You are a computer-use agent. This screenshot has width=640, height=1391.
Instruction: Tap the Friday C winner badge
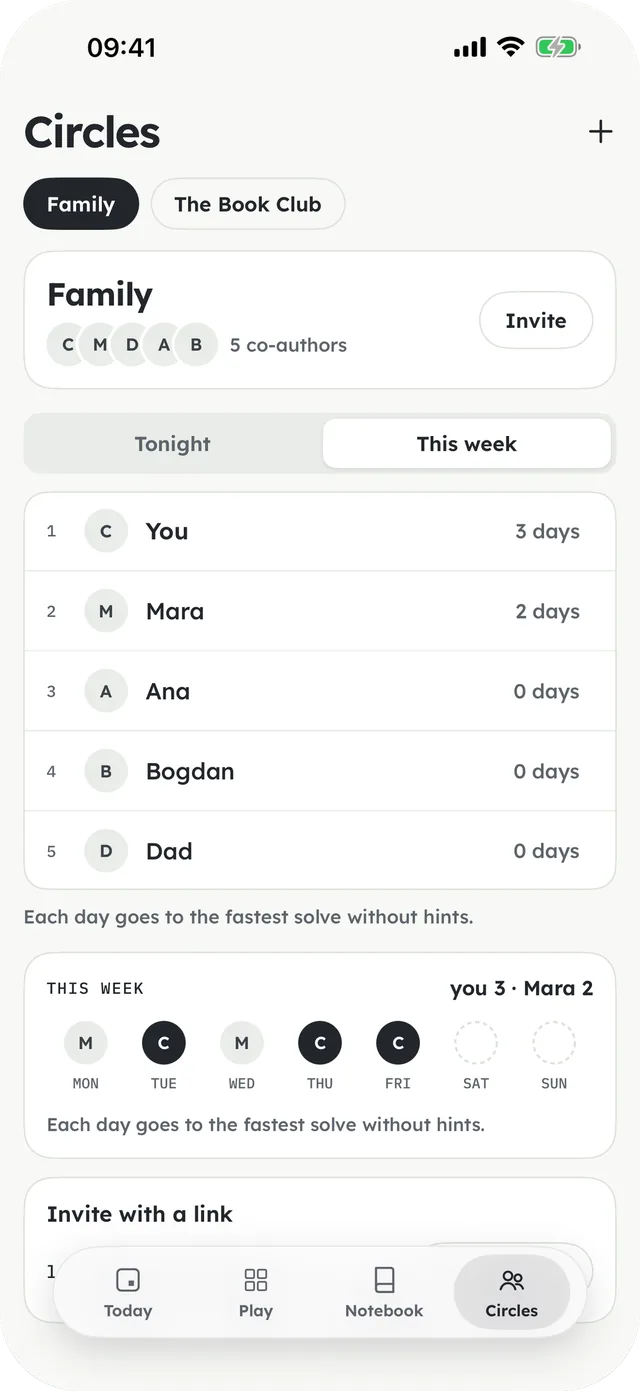click(x=398, y=1043)
